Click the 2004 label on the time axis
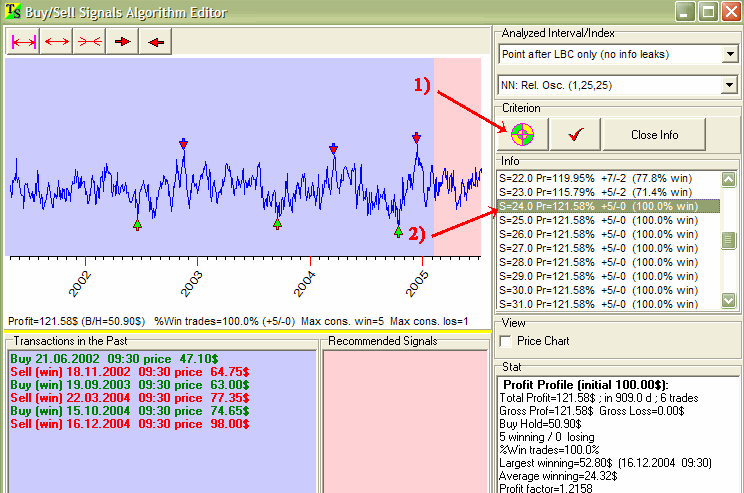Viewport: 744px width, 493px height. point(304,284)
